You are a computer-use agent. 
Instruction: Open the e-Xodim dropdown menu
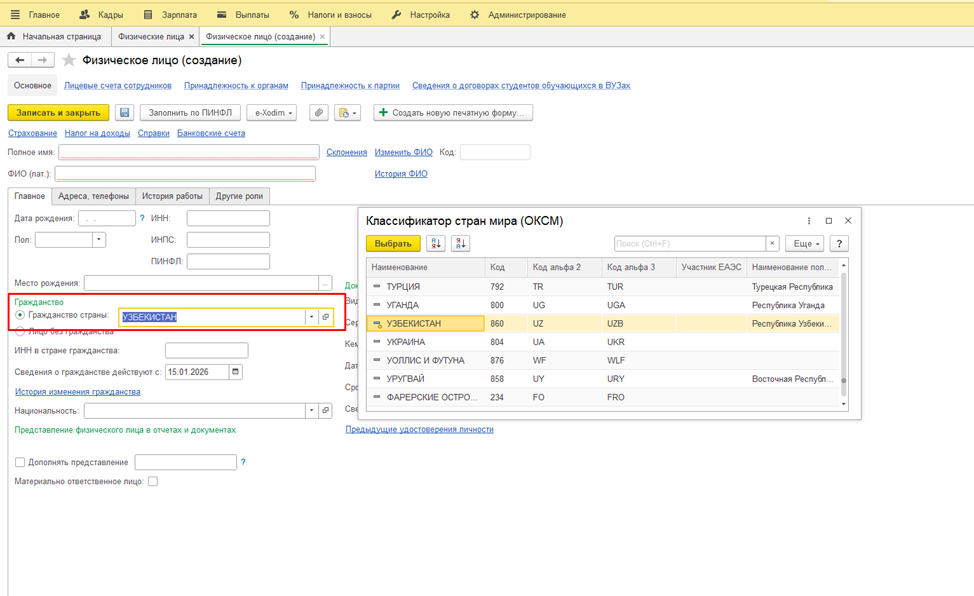pos(271,113)
